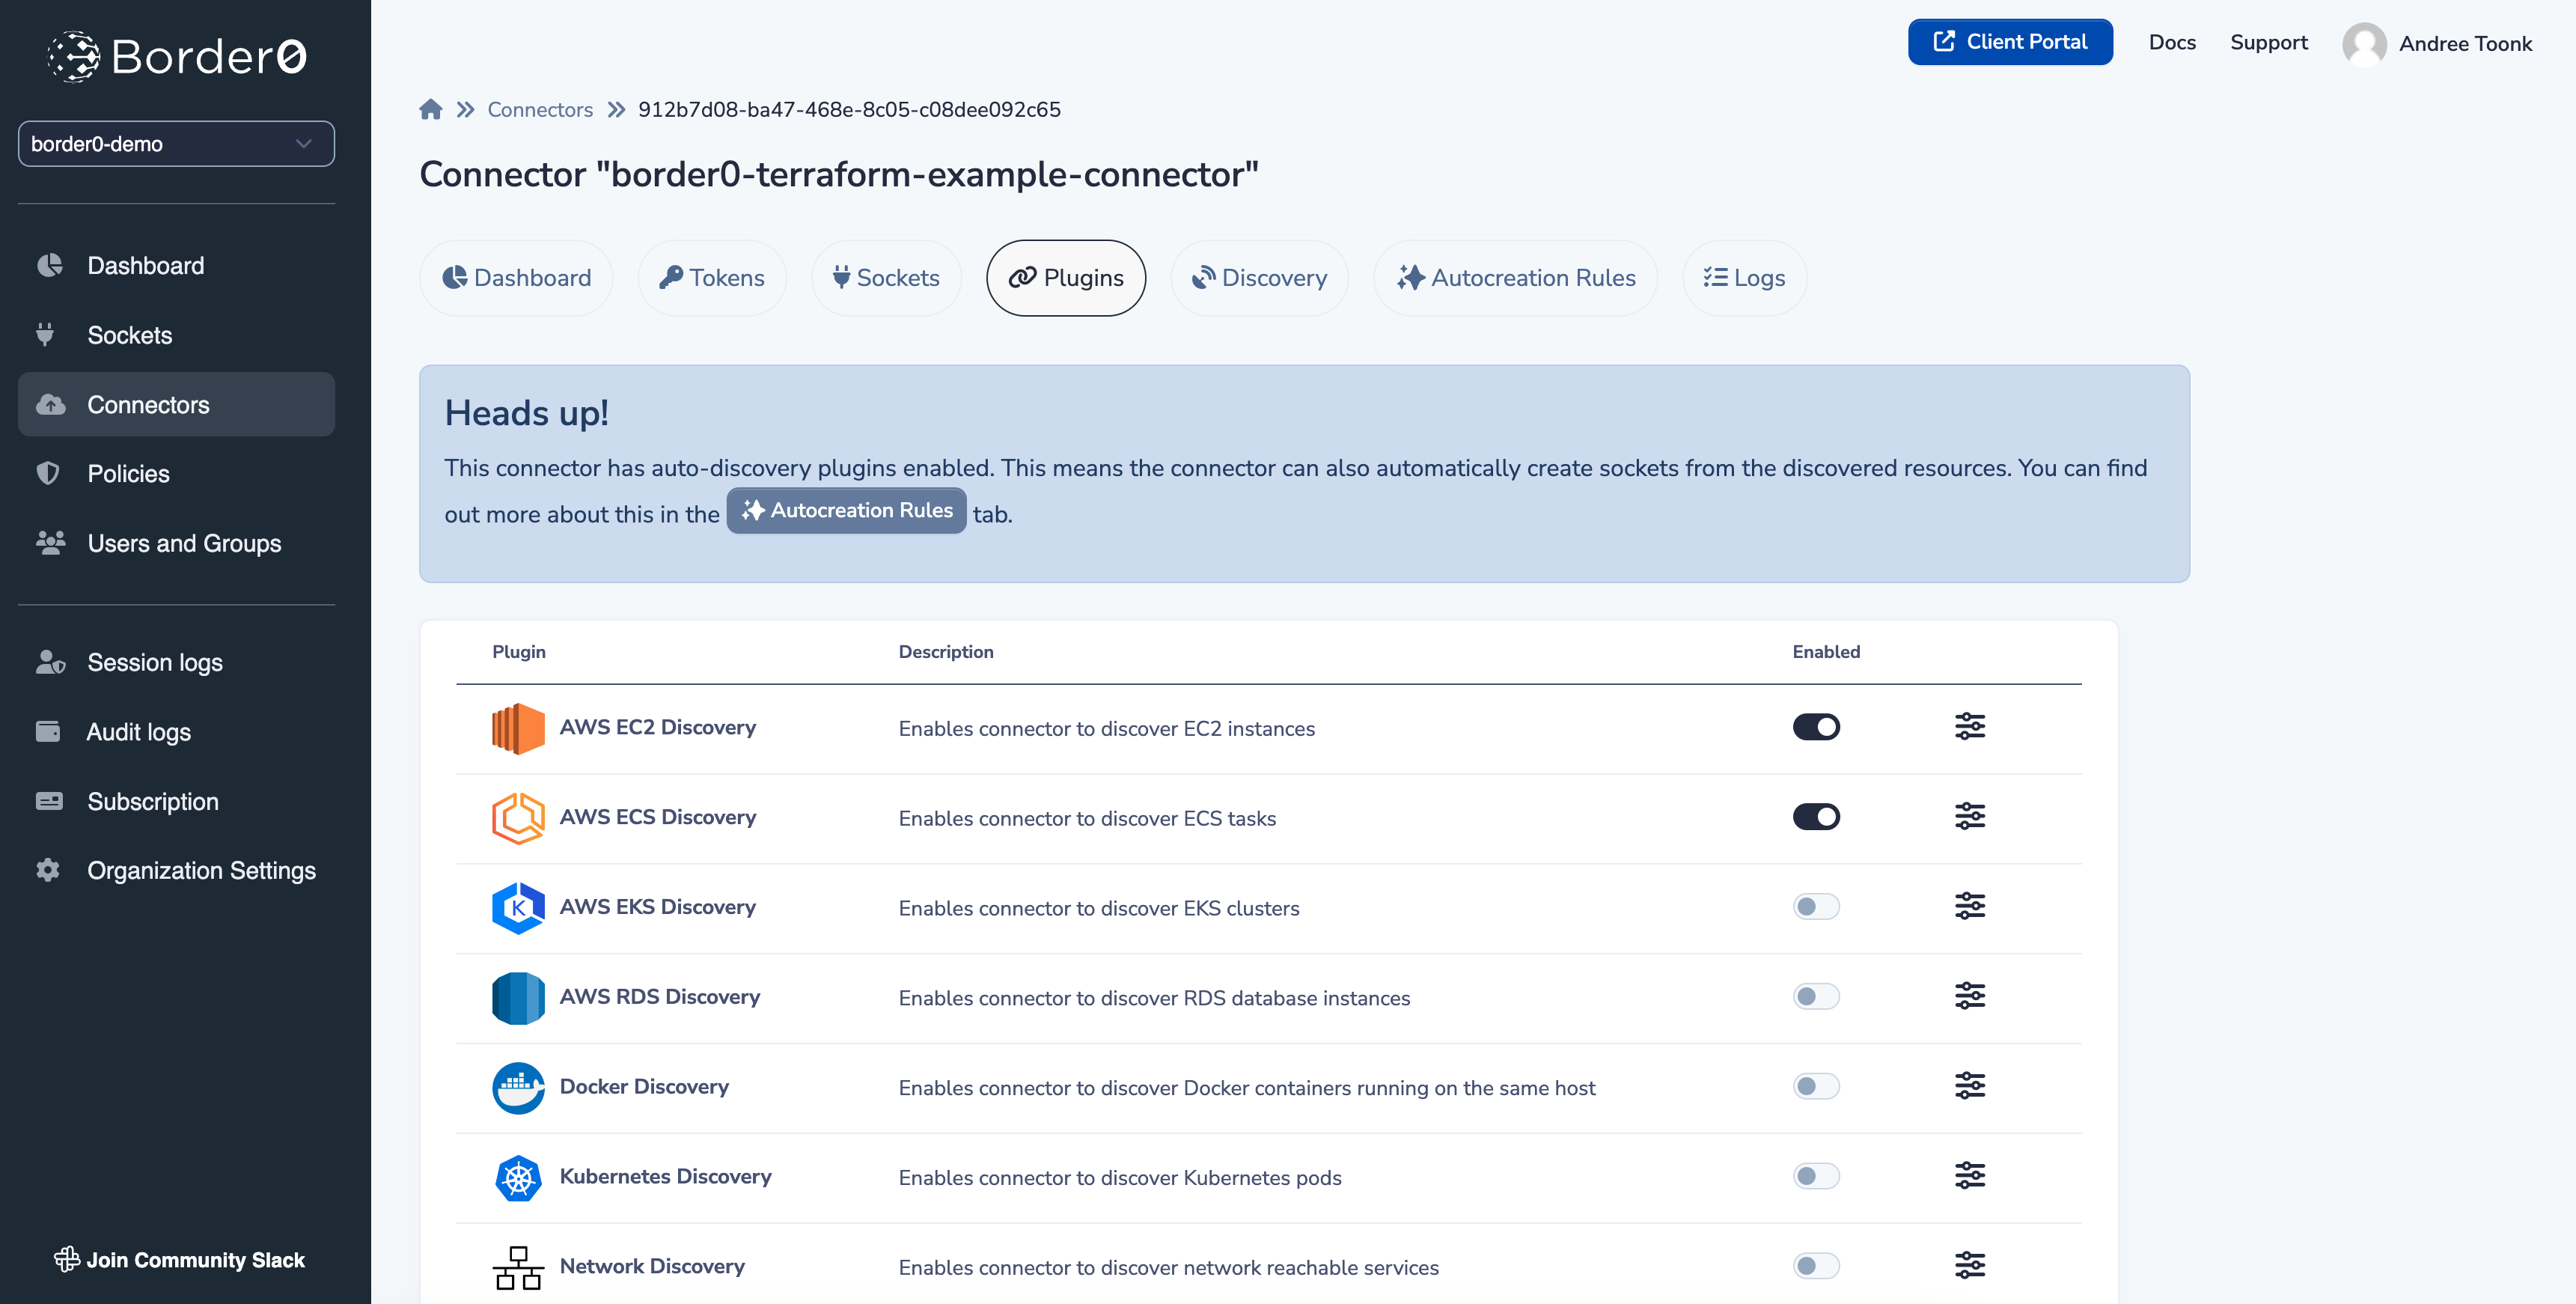This screenshot has width=2576, height=1304.
Task: Switch to the connector Dashboard tab
Action: click(x=516, y=278)
